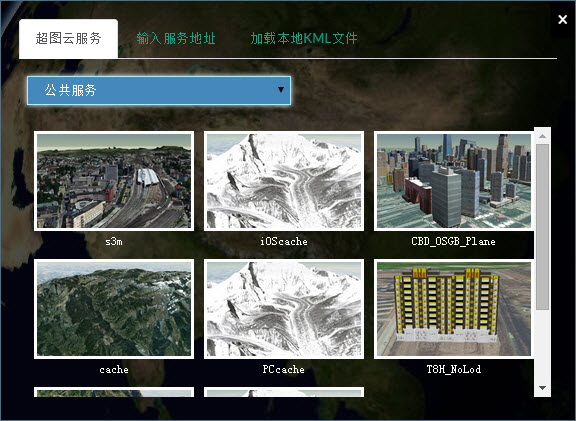Viewport: 576px width, 421px height.
Task: Open the 加载本地KML文件 tab
Action: coord(304,38)
